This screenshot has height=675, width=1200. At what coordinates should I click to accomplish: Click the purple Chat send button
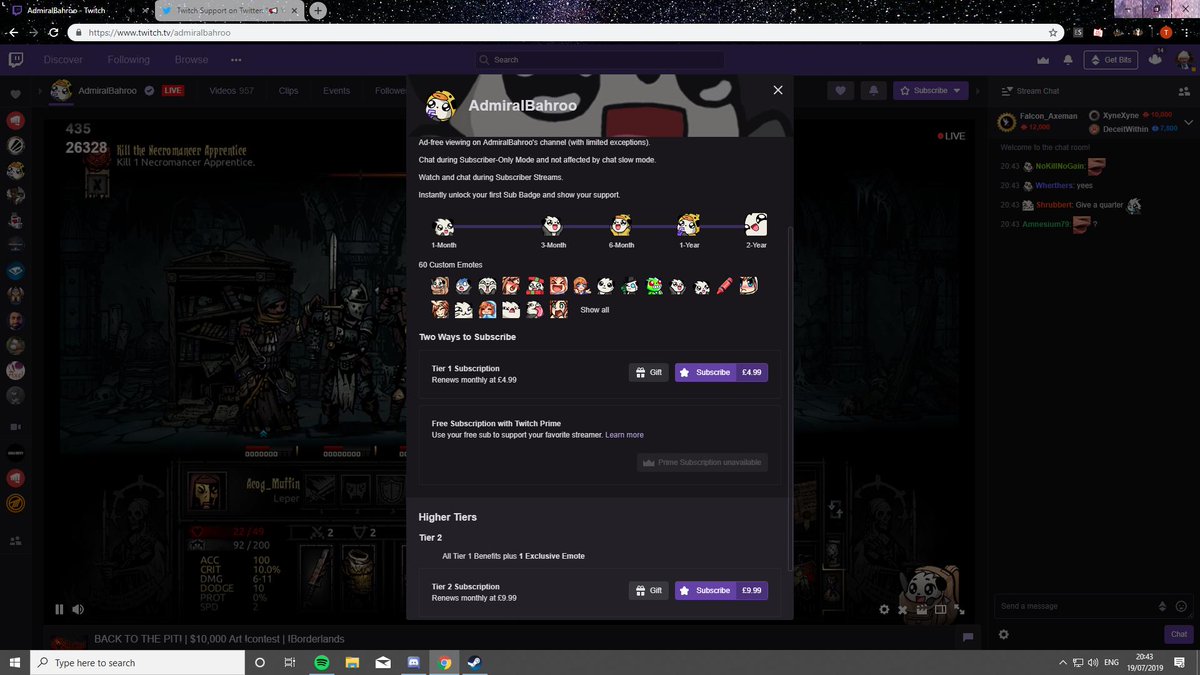(1179, 634)
